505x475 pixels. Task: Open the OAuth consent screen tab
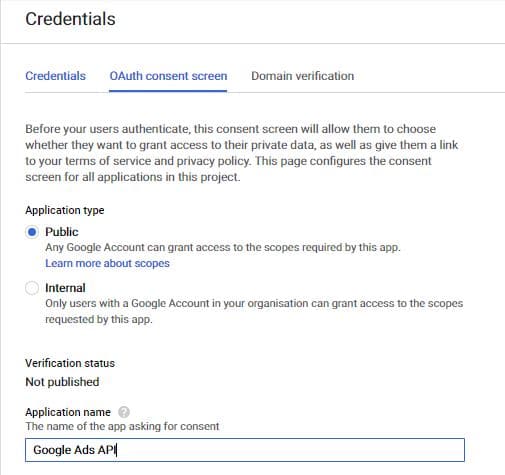click(168, 76)
